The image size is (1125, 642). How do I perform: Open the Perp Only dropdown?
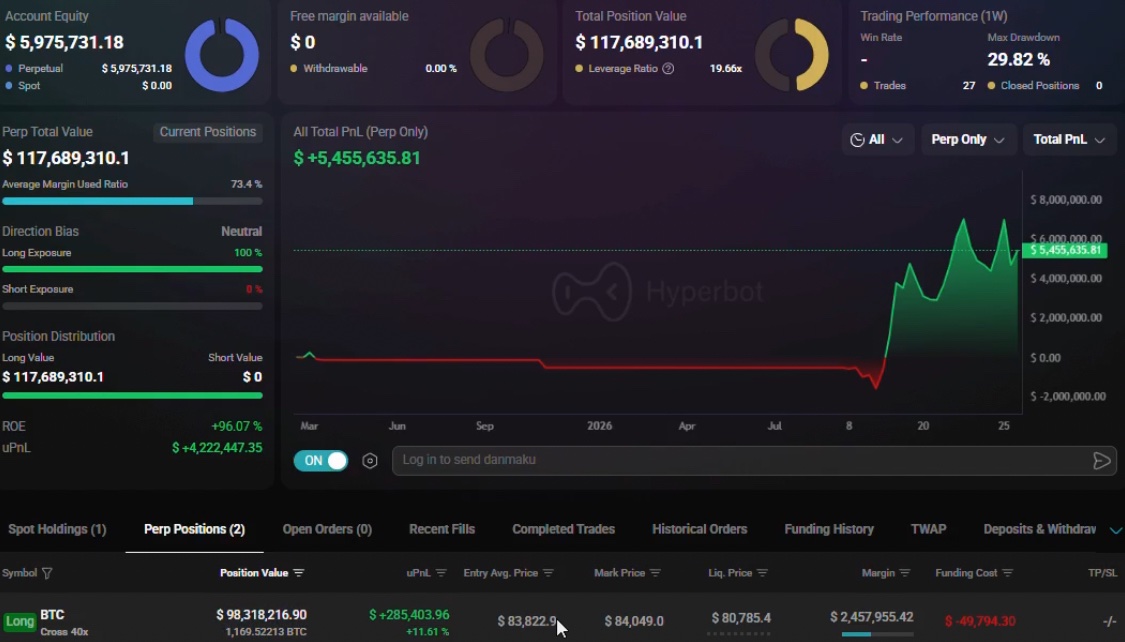(967, 140)
